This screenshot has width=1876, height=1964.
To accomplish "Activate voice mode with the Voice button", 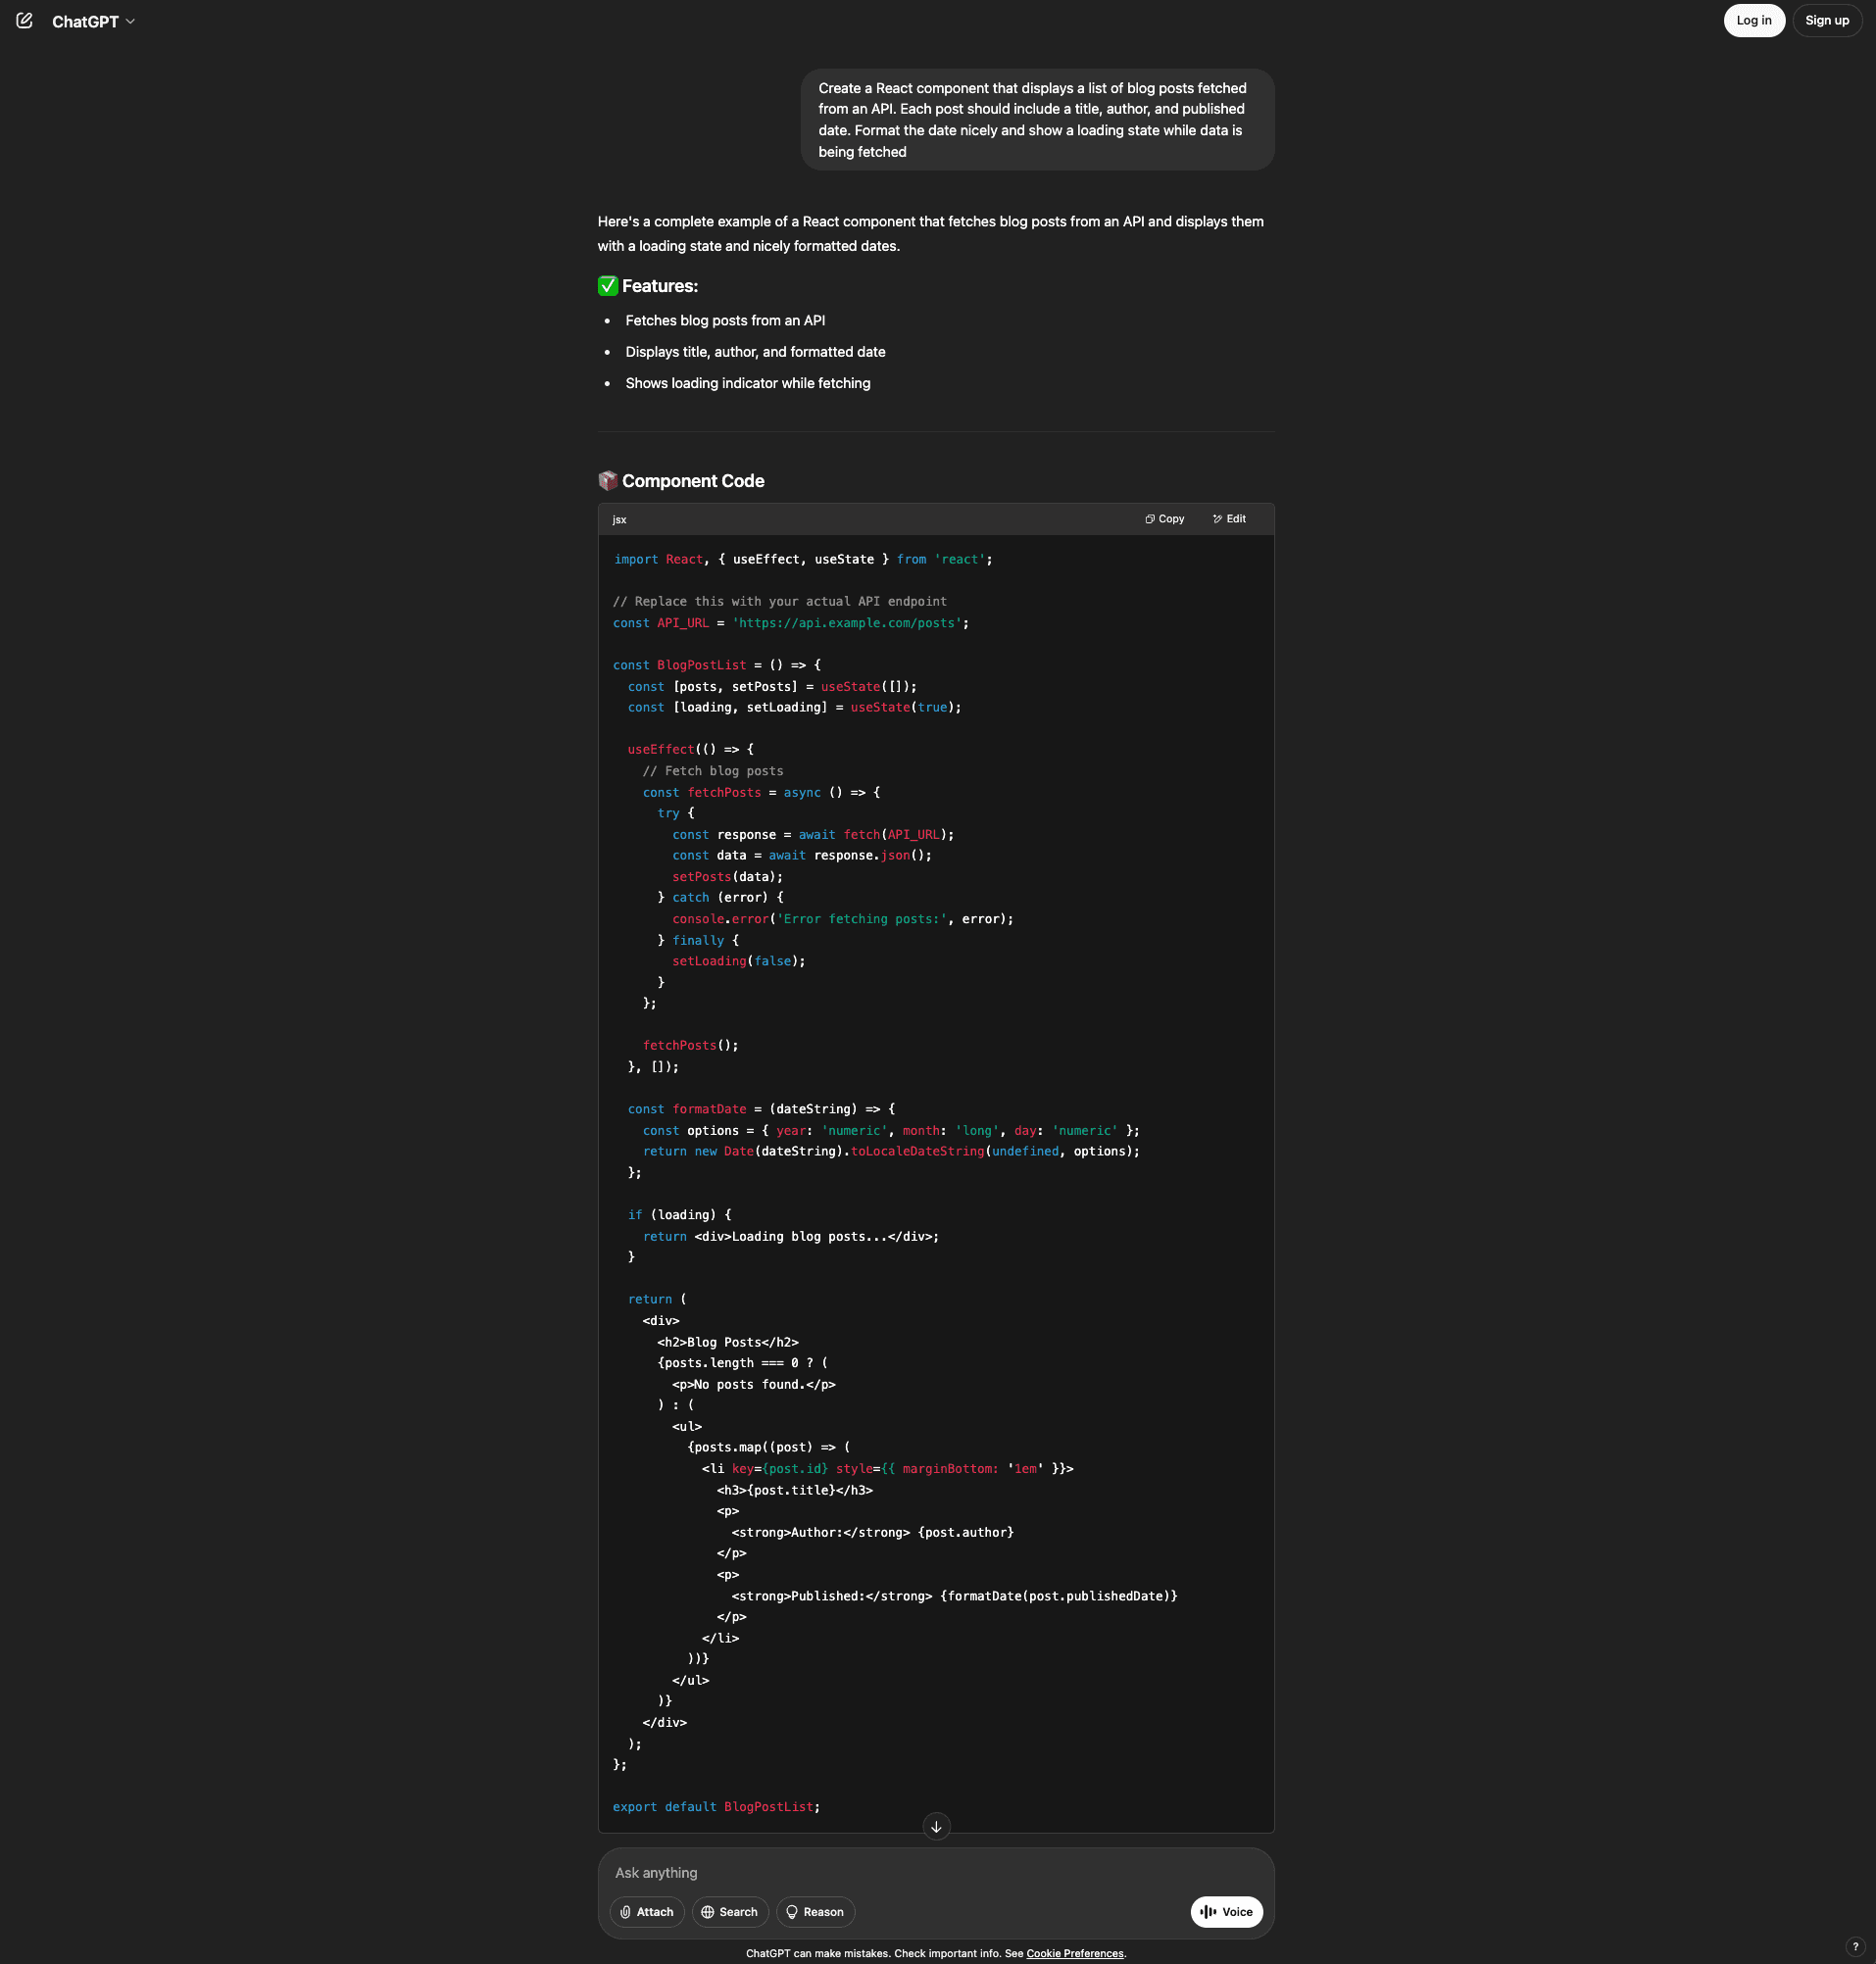I will (1226, 1911).
